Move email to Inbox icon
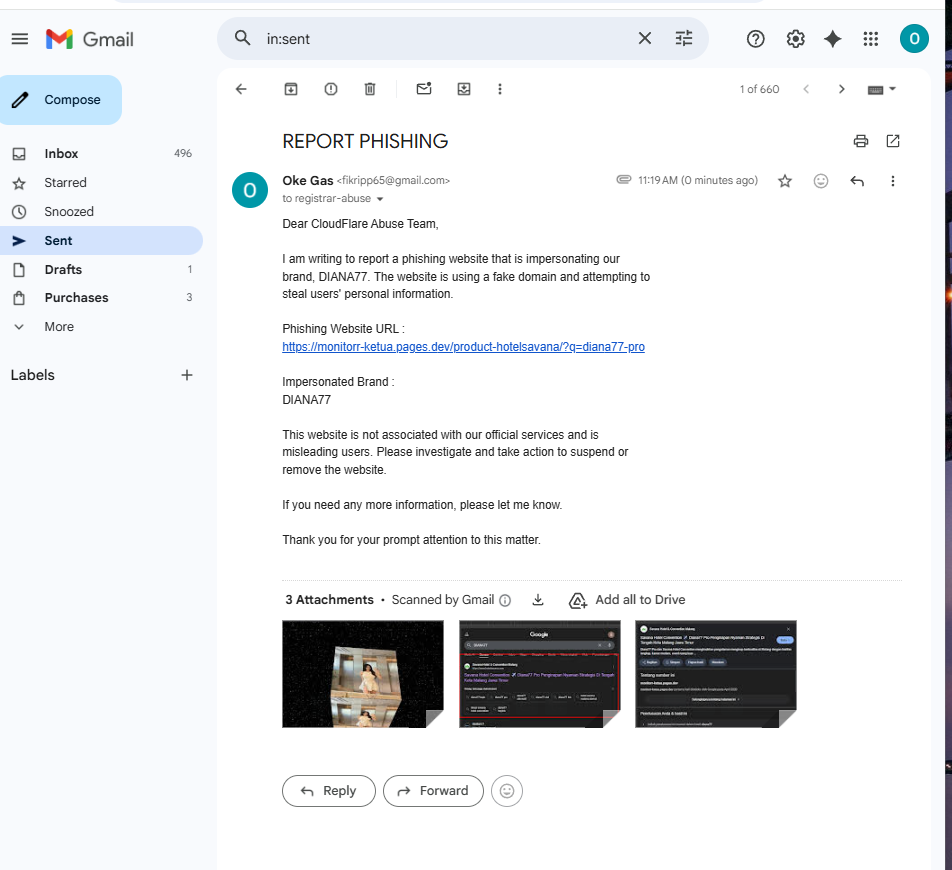Screen dimensions: 952x870 tap(464, 89)
